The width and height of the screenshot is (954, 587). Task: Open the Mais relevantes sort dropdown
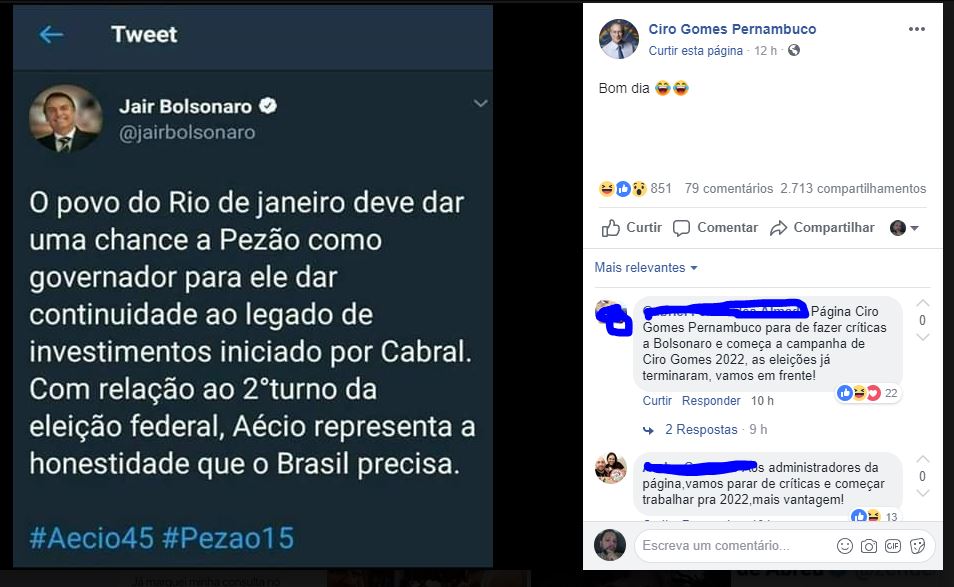(x=646, y=268)
